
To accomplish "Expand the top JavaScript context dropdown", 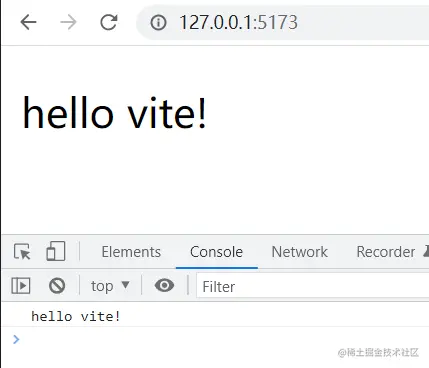I will [x=110, y=286].
